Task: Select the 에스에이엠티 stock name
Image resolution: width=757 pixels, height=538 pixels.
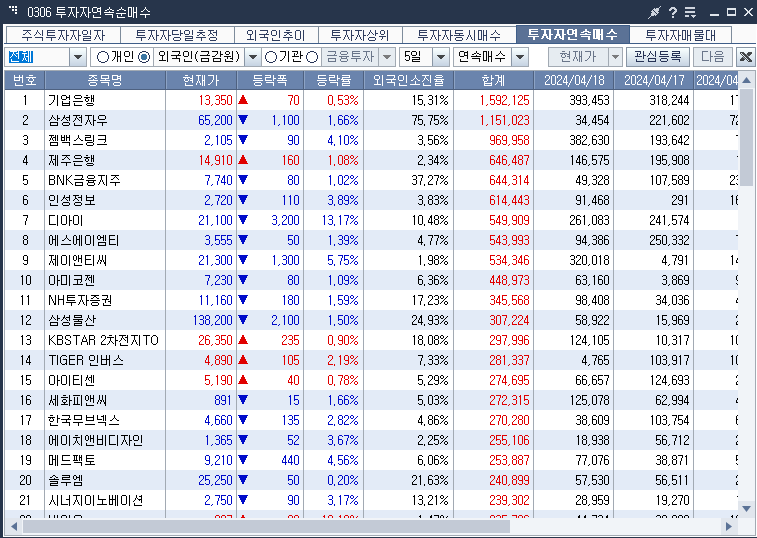Action: tap(84, 240)
